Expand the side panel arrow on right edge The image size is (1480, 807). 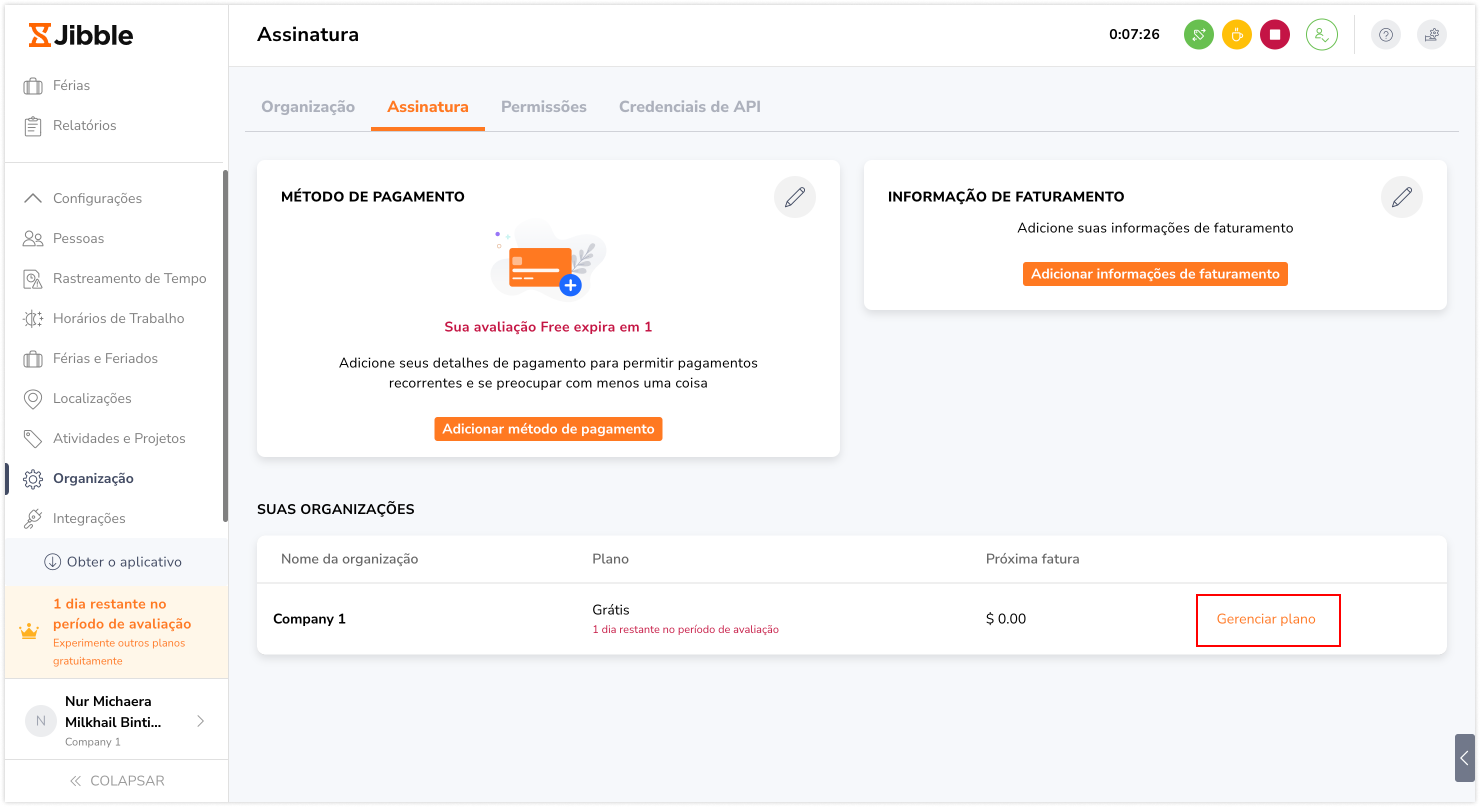(1465, 758)
